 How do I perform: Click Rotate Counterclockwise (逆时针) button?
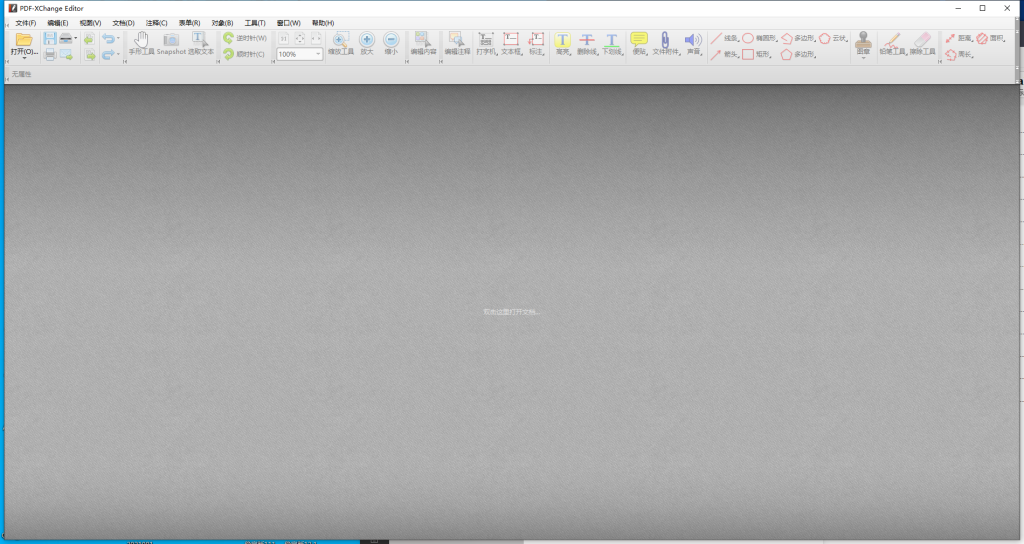click(x=244, y=38)
